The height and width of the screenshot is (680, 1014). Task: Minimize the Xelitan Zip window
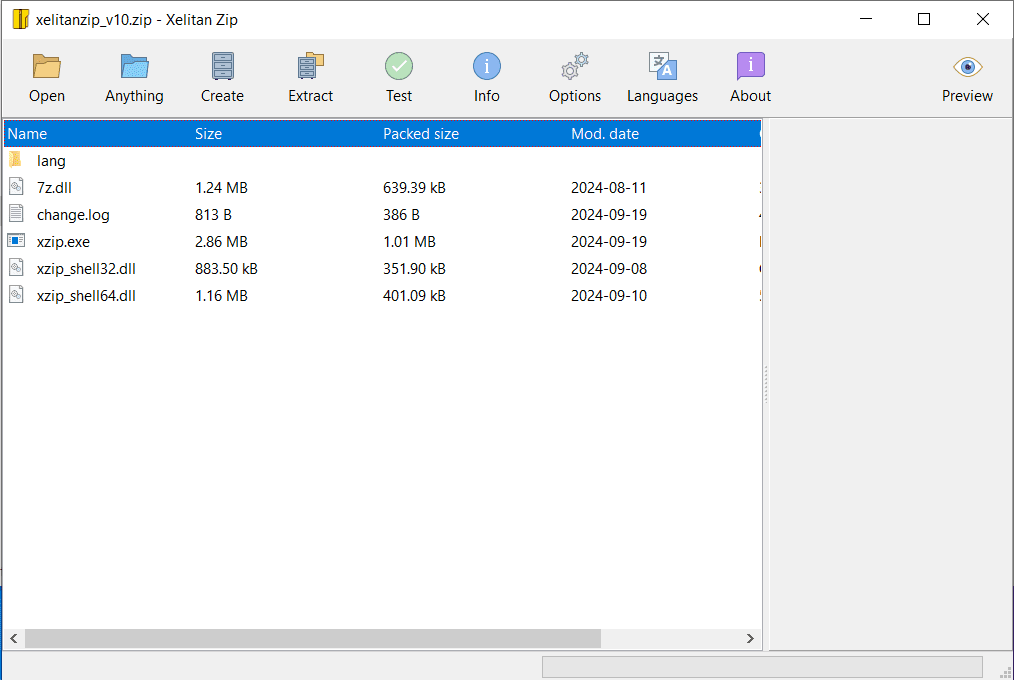coord(866,19)
